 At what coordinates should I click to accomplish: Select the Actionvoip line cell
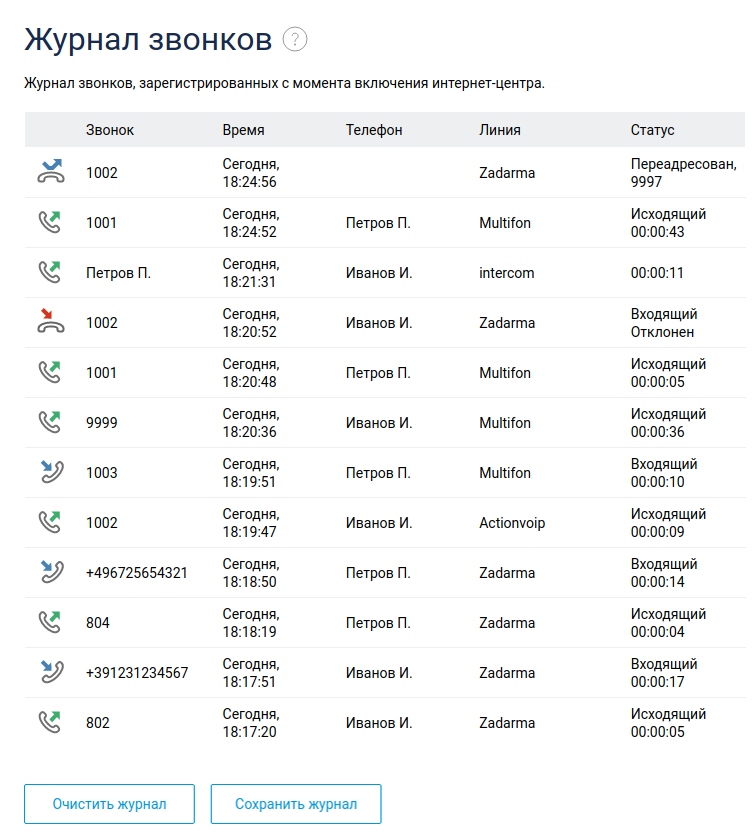512,523
